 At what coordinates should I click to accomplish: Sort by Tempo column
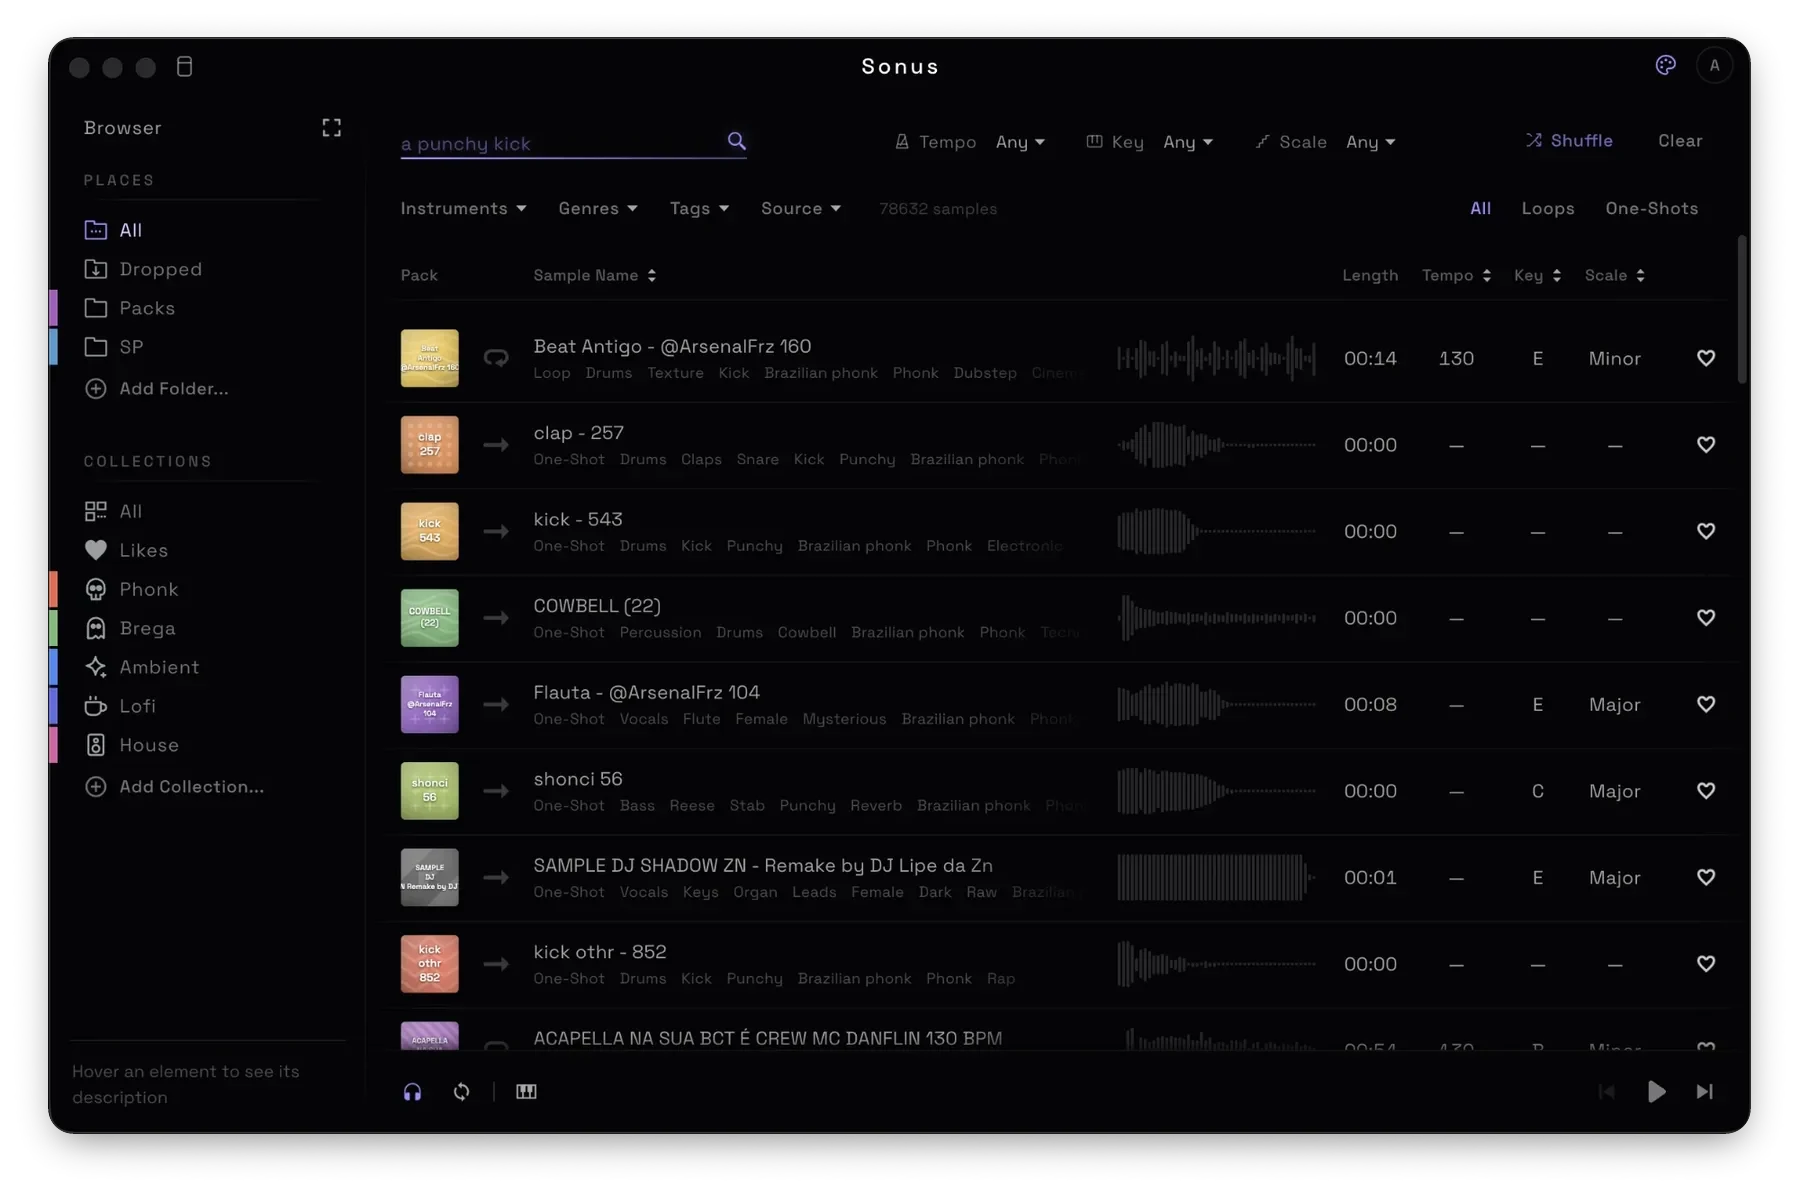pyautogui.click(x=1456, y=275)
